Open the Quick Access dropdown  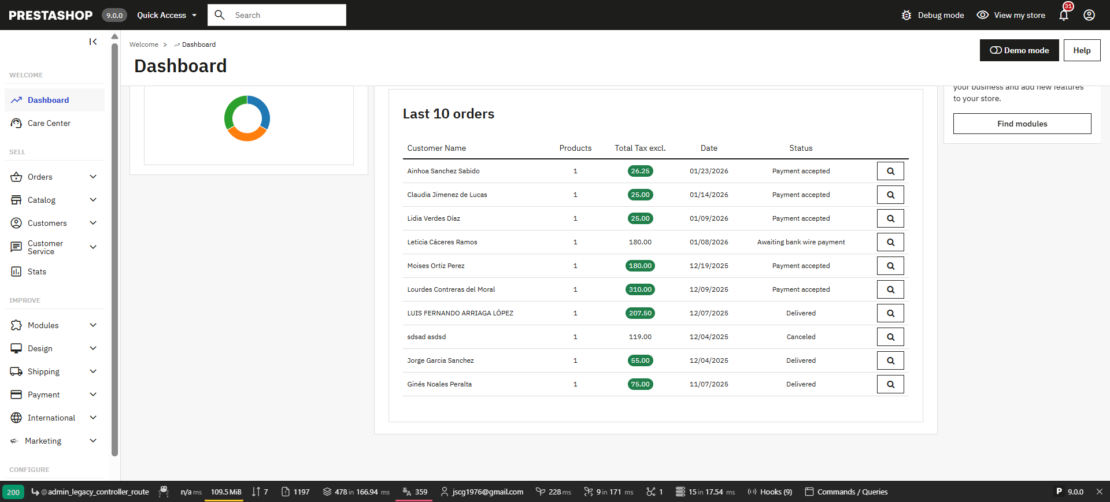coord(166,15)
